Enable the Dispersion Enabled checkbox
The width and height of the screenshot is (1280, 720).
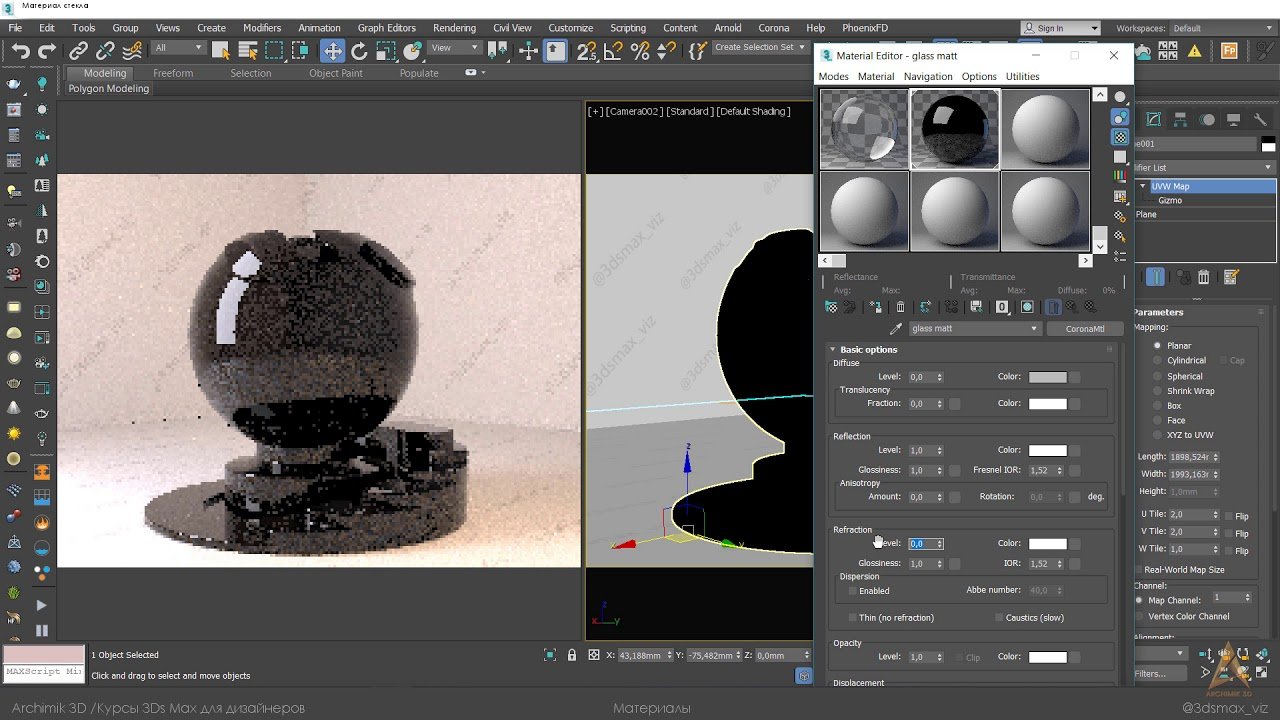(x=852, y=591)
